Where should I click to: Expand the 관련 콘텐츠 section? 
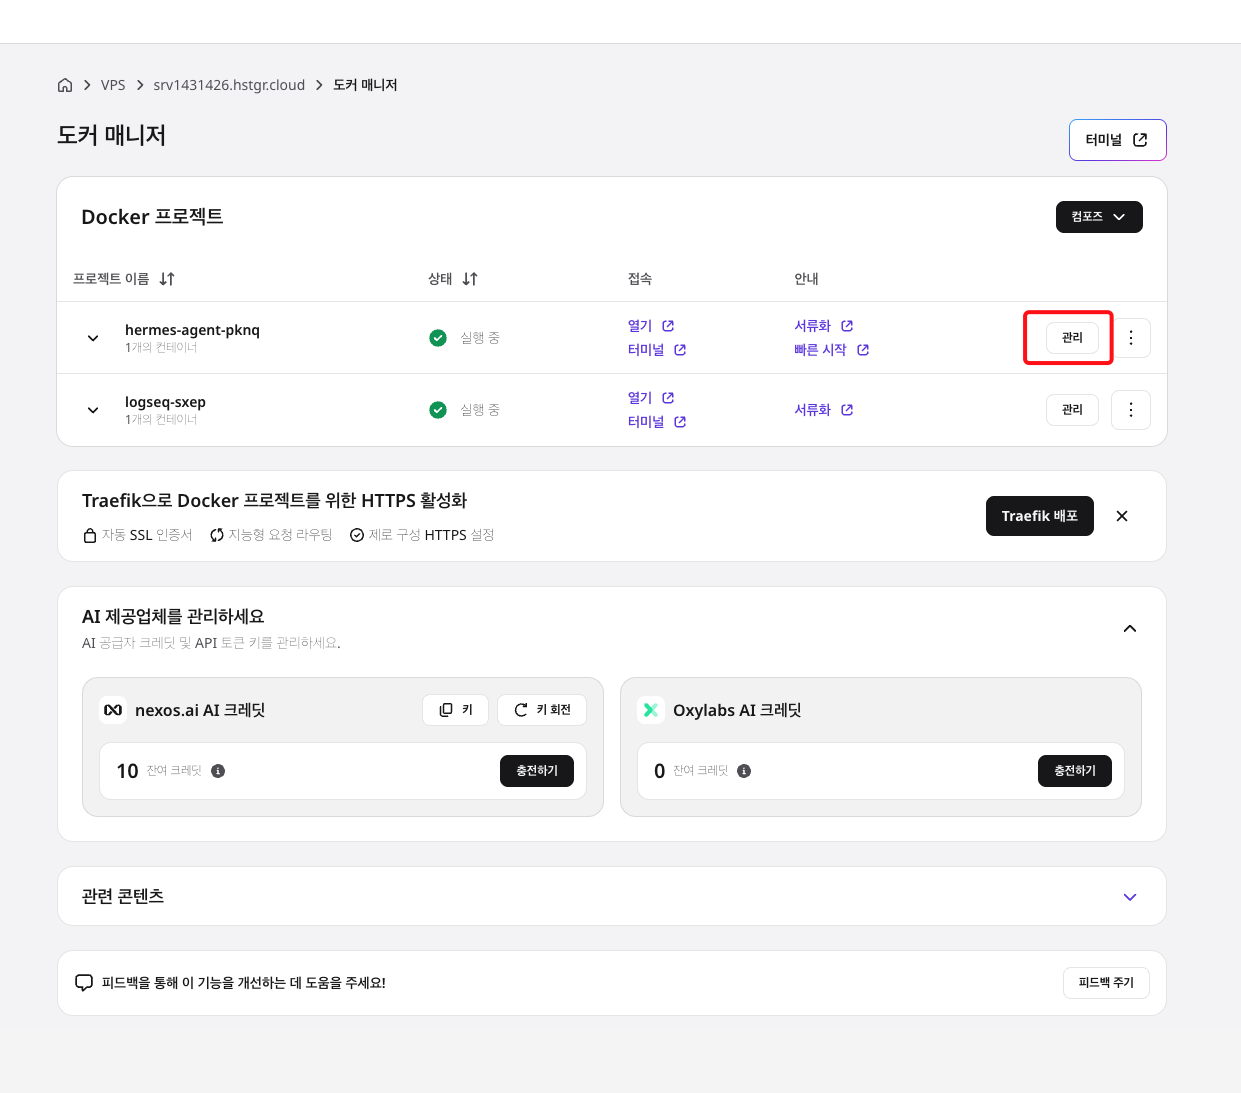(1130, 897)
